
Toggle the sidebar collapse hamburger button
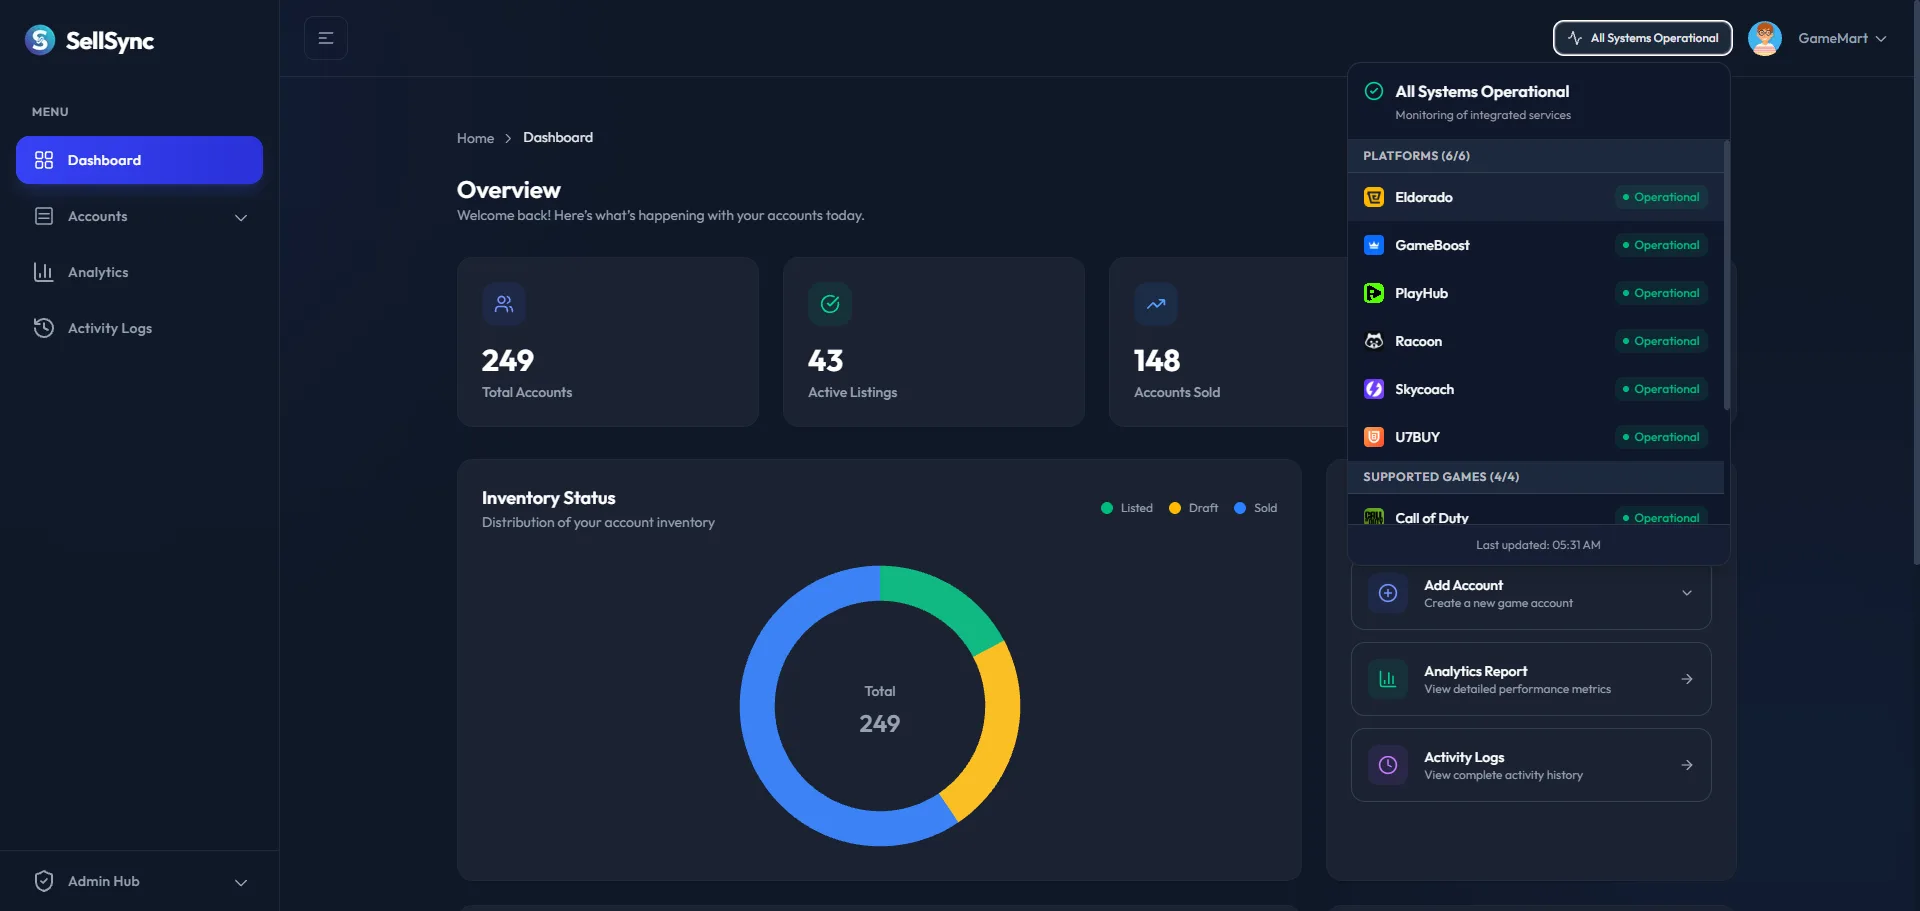point(326,38)
